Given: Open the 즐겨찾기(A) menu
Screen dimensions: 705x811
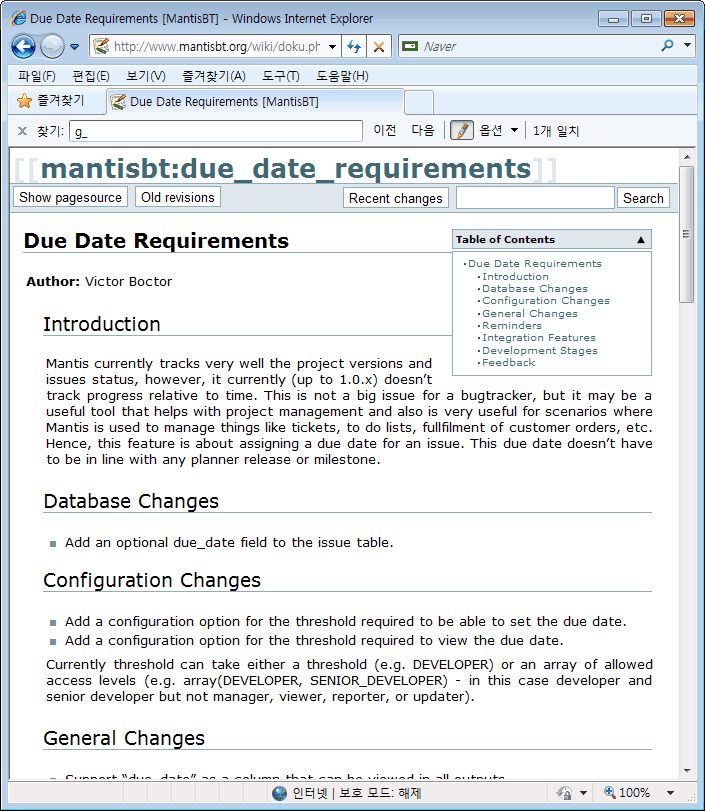Looking at the screenshot, I should tap(214, 76).
